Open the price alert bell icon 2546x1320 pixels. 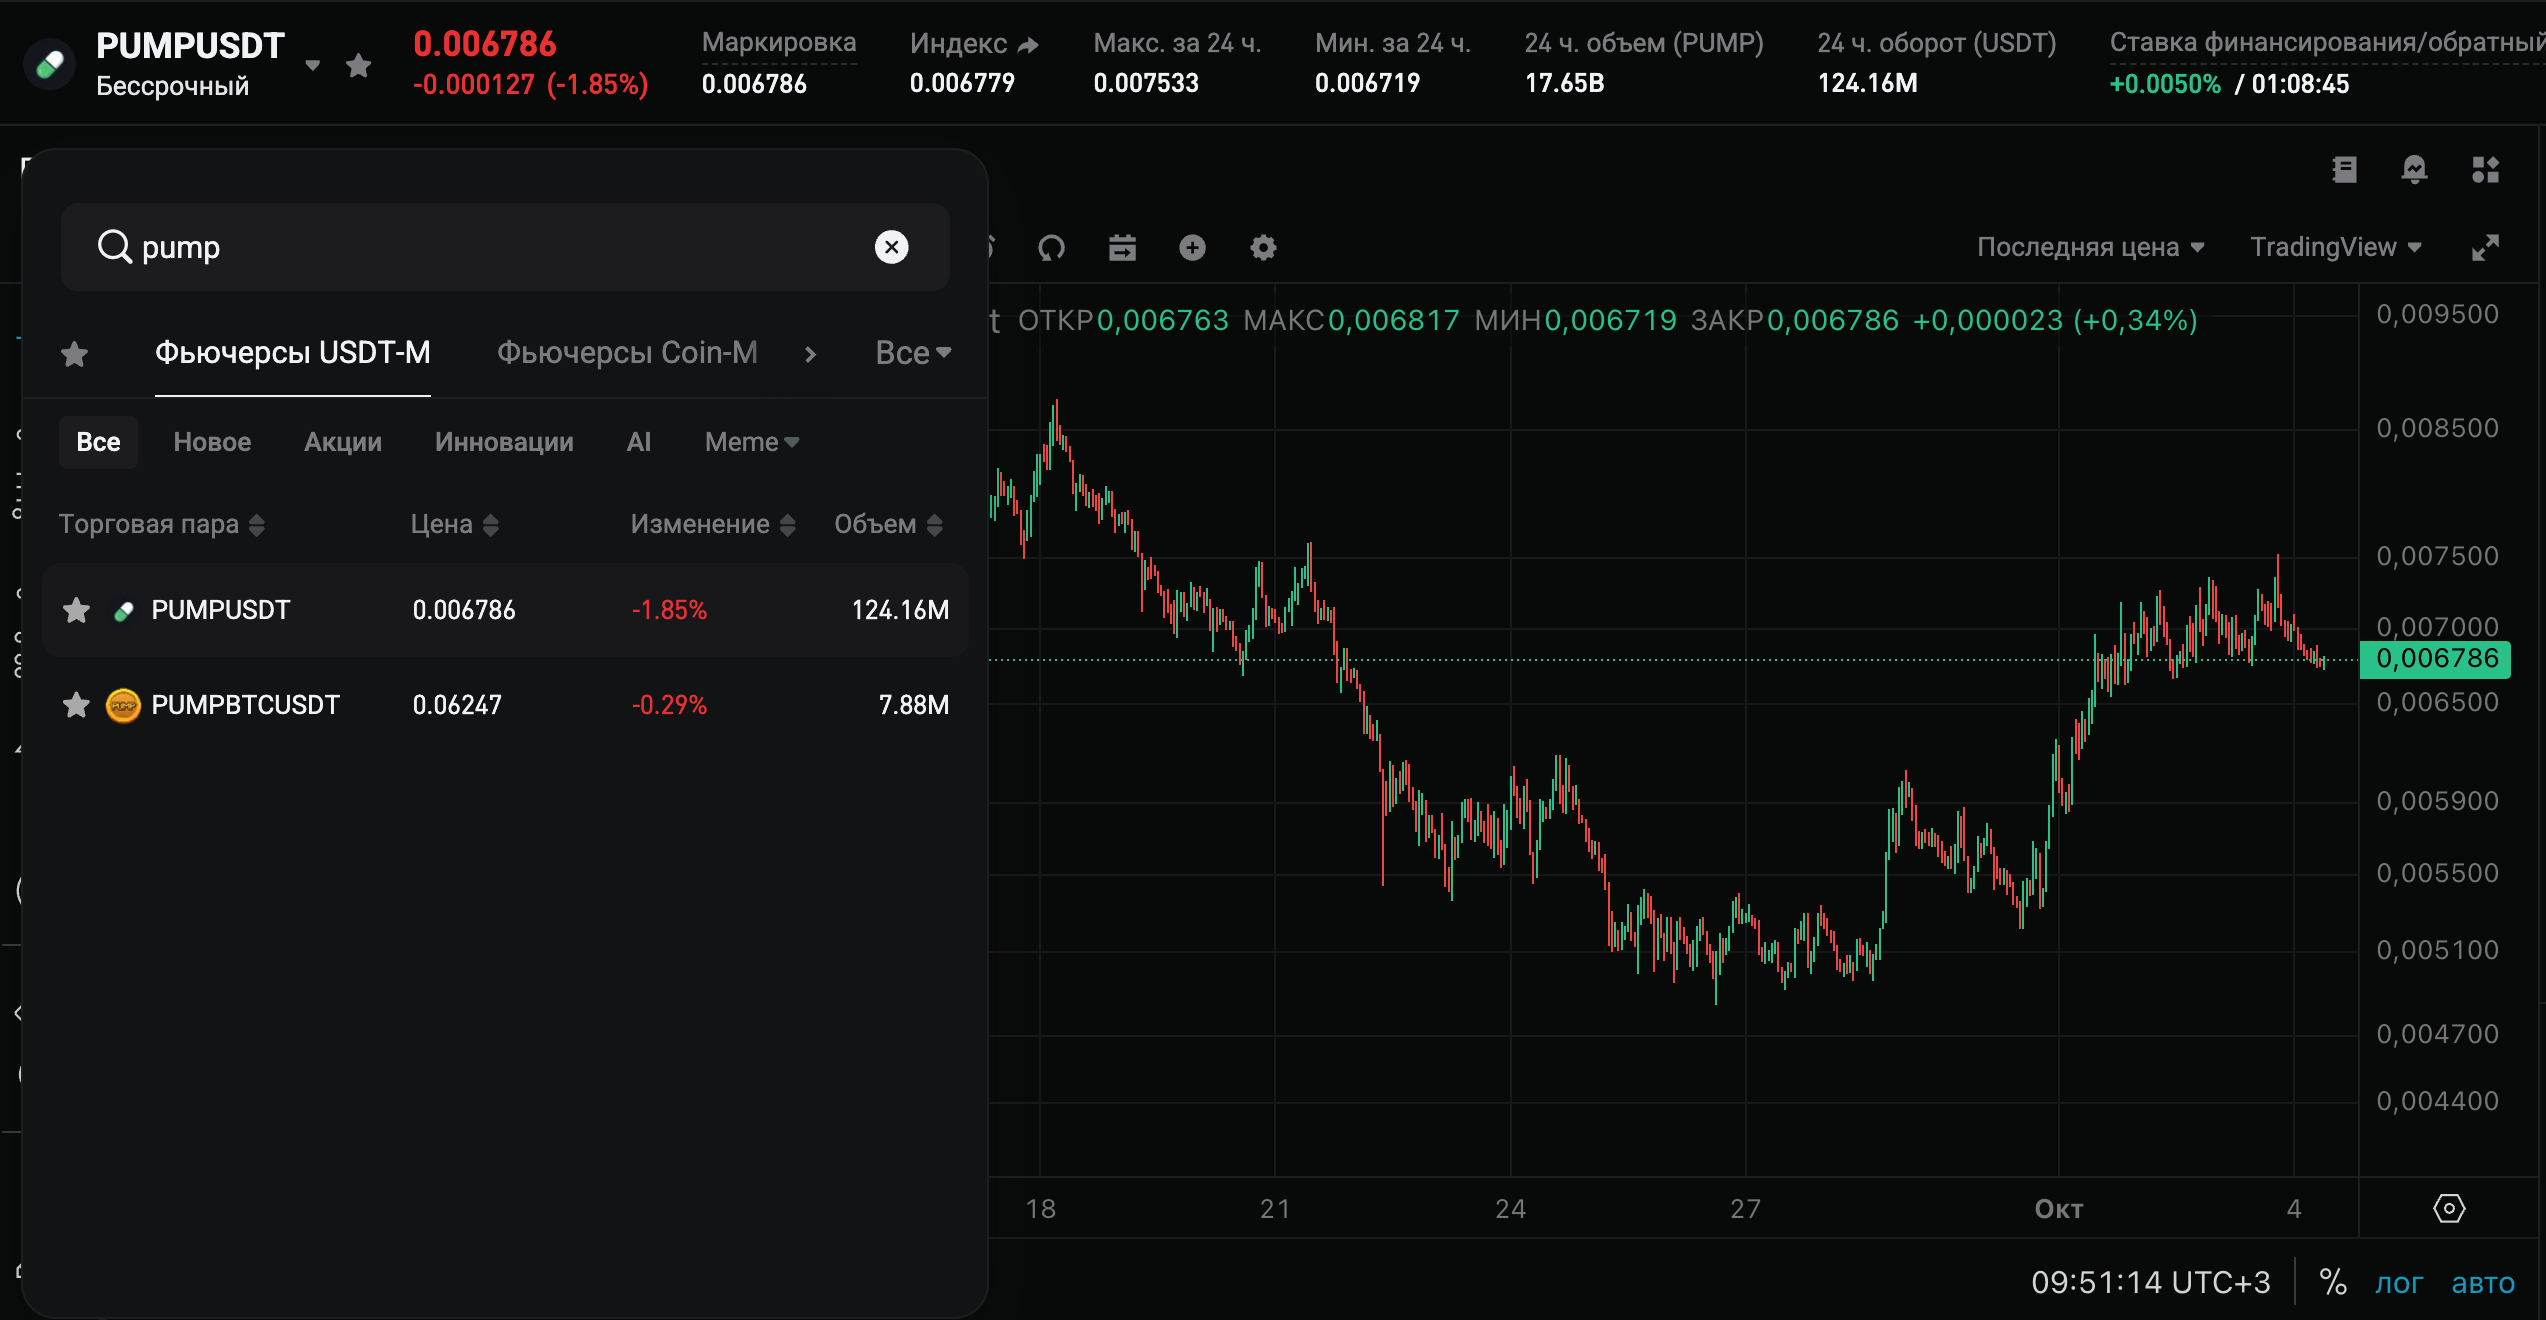pyautogui.click(x=2414, y=170)
